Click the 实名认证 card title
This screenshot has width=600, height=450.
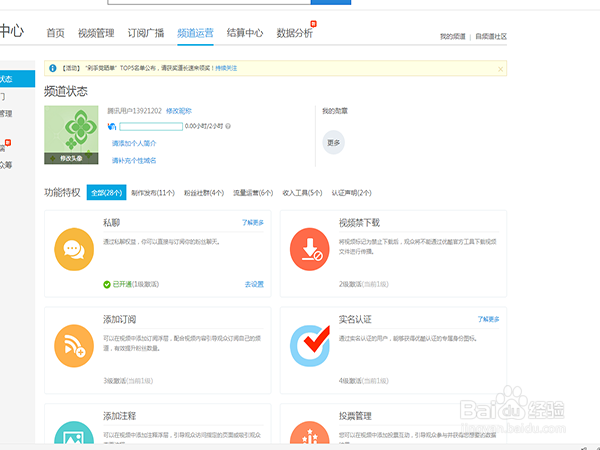[x=355, y=319]
